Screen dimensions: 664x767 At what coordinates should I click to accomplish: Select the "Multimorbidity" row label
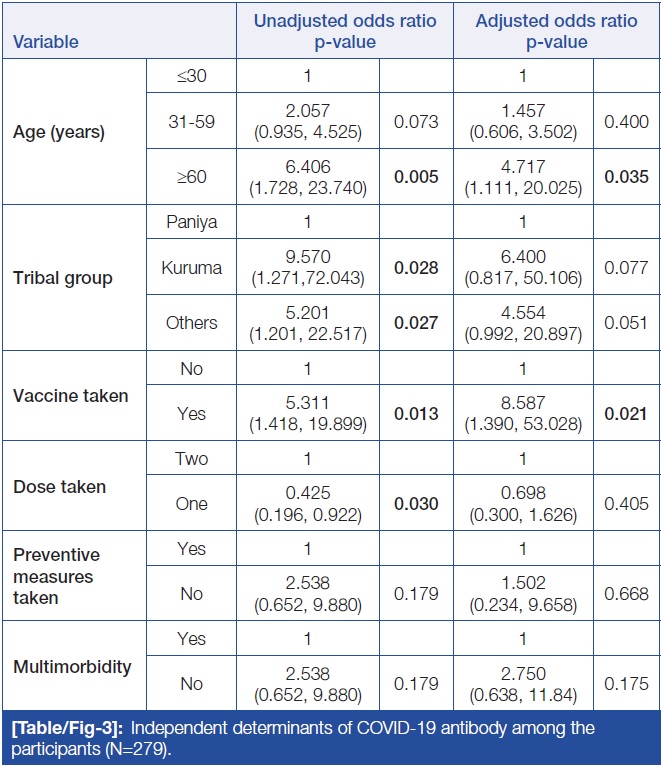coord(70,666)
